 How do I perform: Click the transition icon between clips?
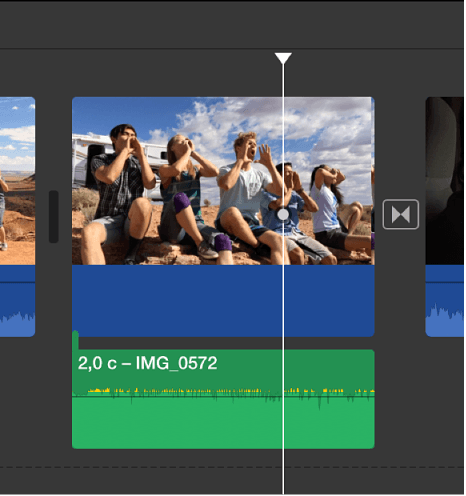[x=402, y=215]
